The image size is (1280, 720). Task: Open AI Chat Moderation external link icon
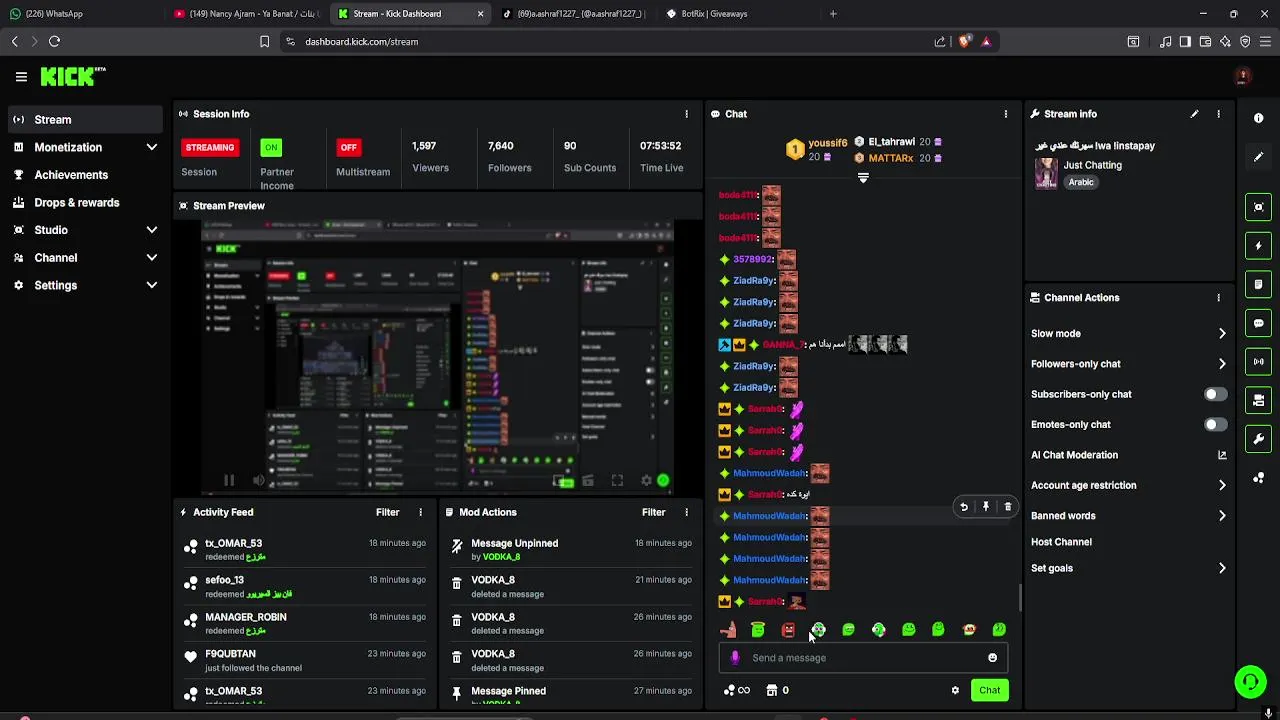pos(1221,455)
